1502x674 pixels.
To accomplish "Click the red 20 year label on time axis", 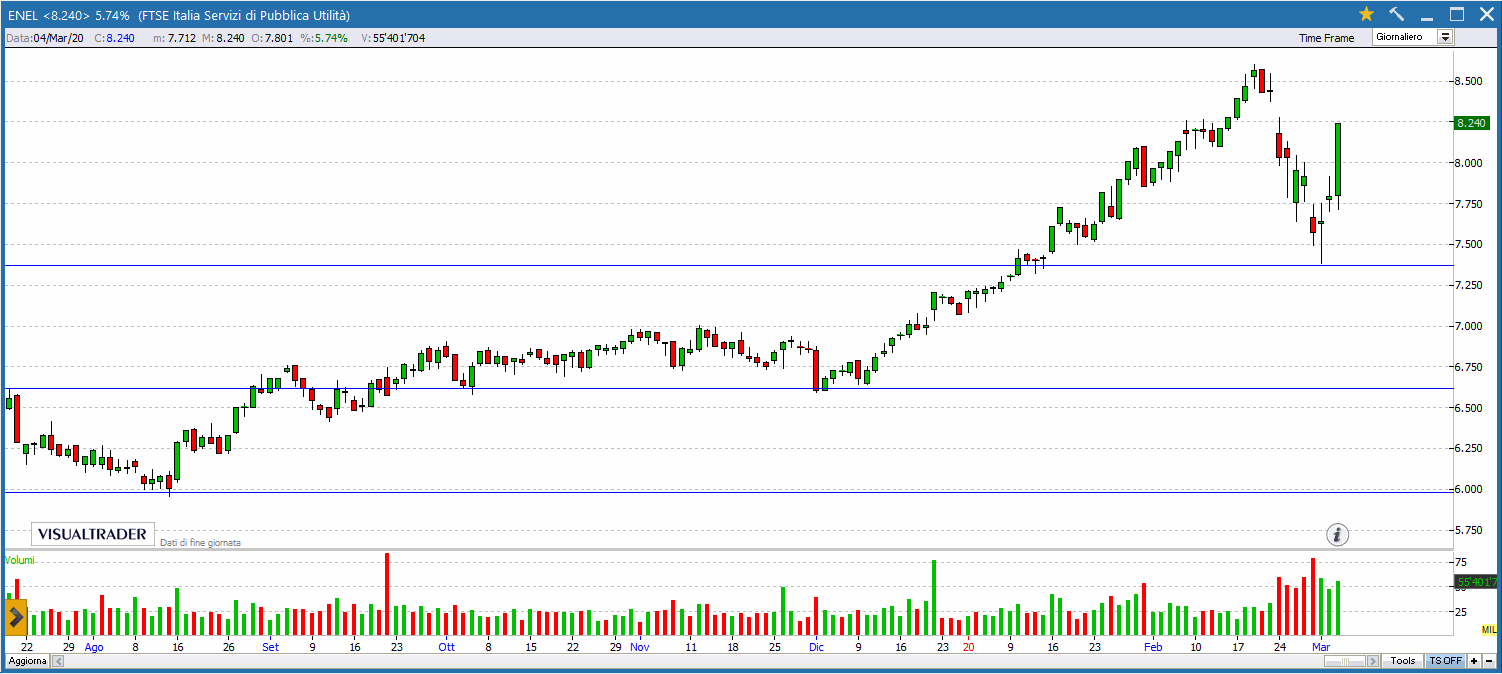I will (968, 647).
